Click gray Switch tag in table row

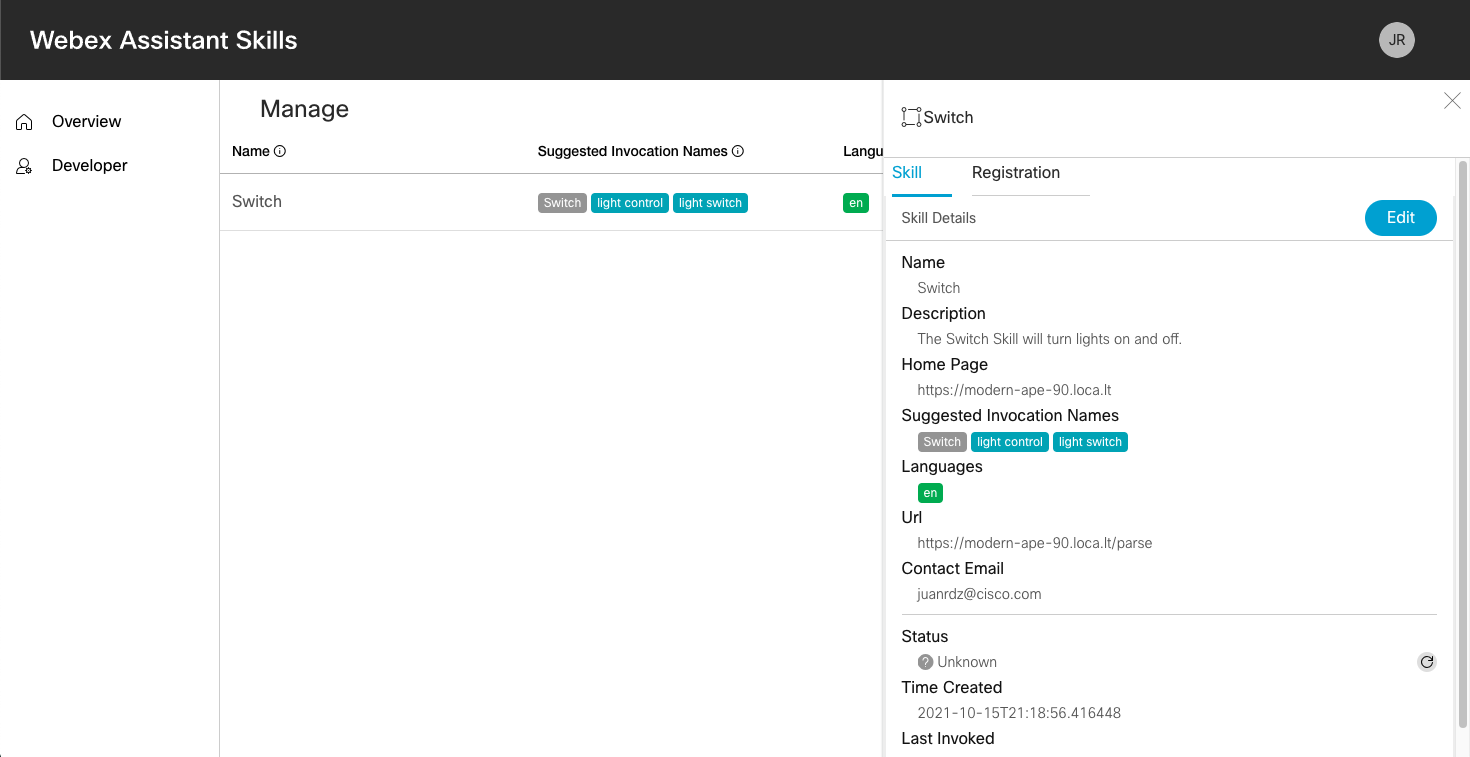[x=562, y=203]
